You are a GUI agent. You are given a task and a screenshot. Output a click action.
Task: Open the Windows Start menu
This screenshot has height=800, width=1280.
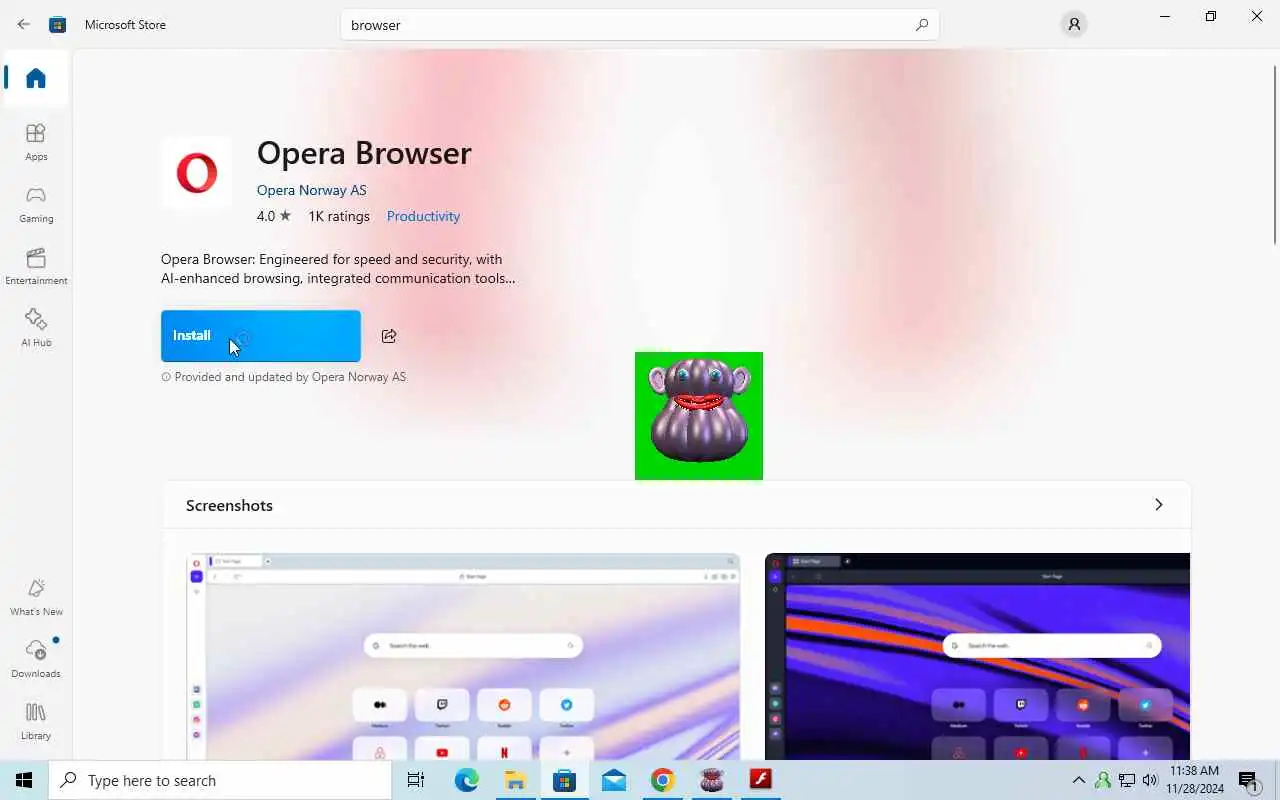coord(24,780)
